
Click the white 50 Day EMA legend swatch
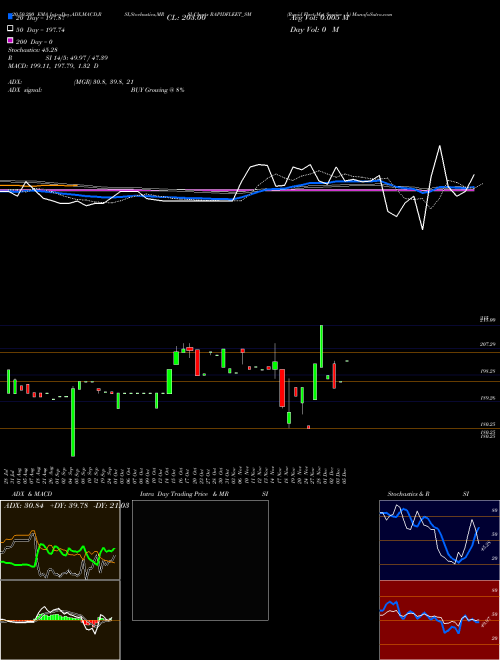11,29
